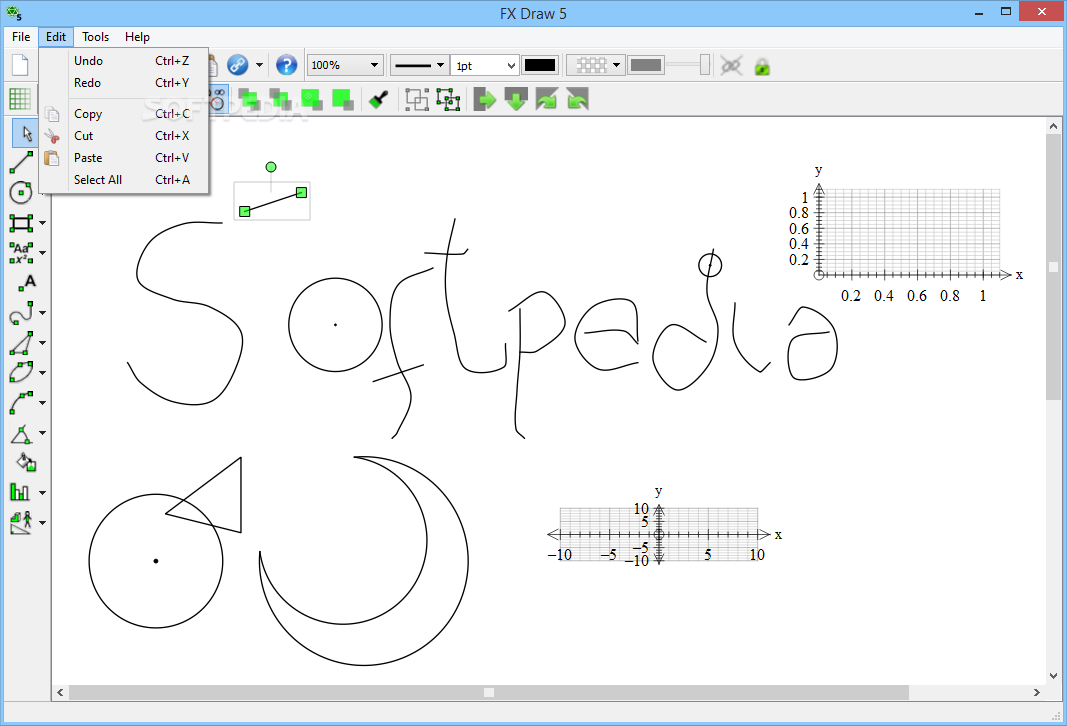The image size is (1067, 726).
Task: Expand the rectangle tool dropdown arrow
Action: (42, 223)
